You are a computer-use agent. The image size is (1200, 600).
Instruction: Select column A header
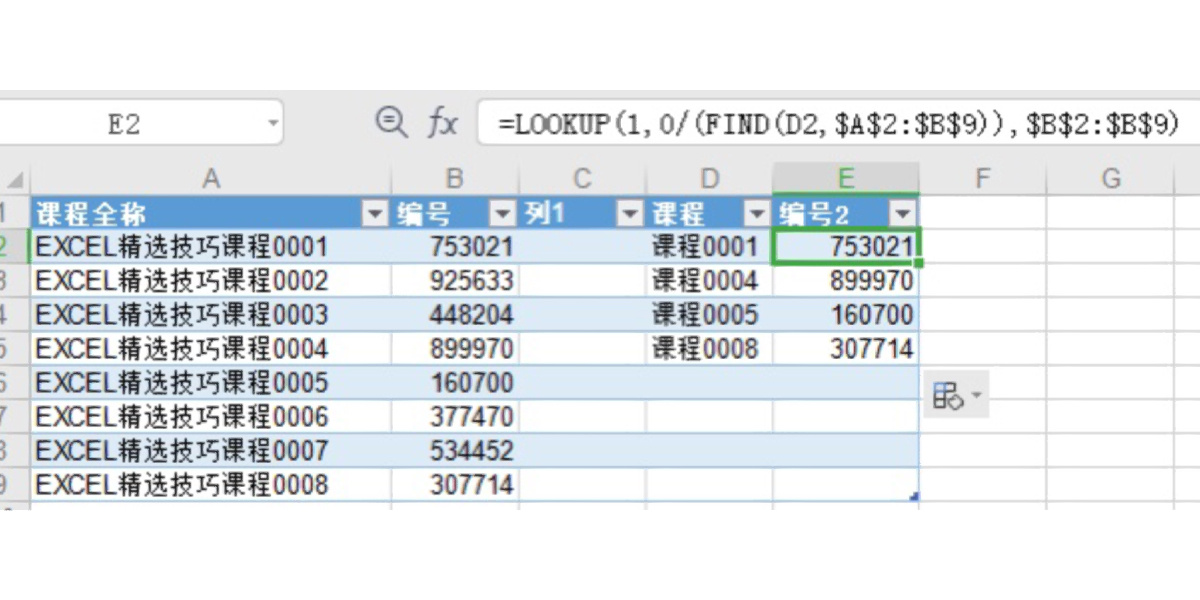211,179
